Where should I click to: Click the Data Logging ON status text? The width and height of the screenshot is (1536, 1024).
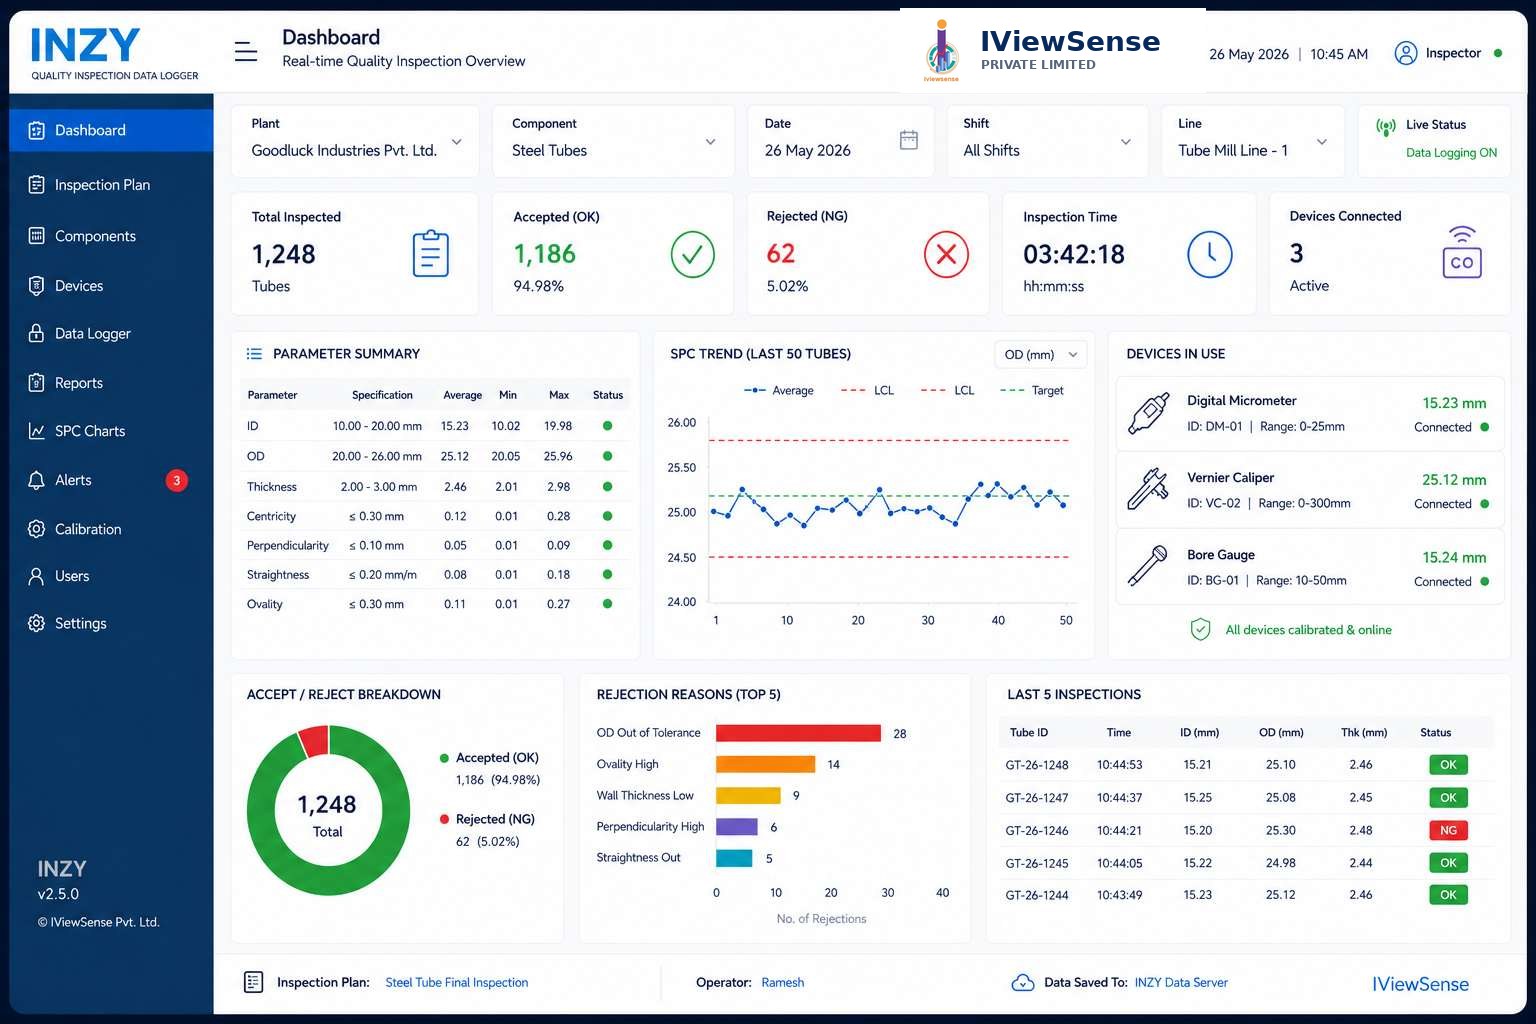click(x=1451, y=153)
